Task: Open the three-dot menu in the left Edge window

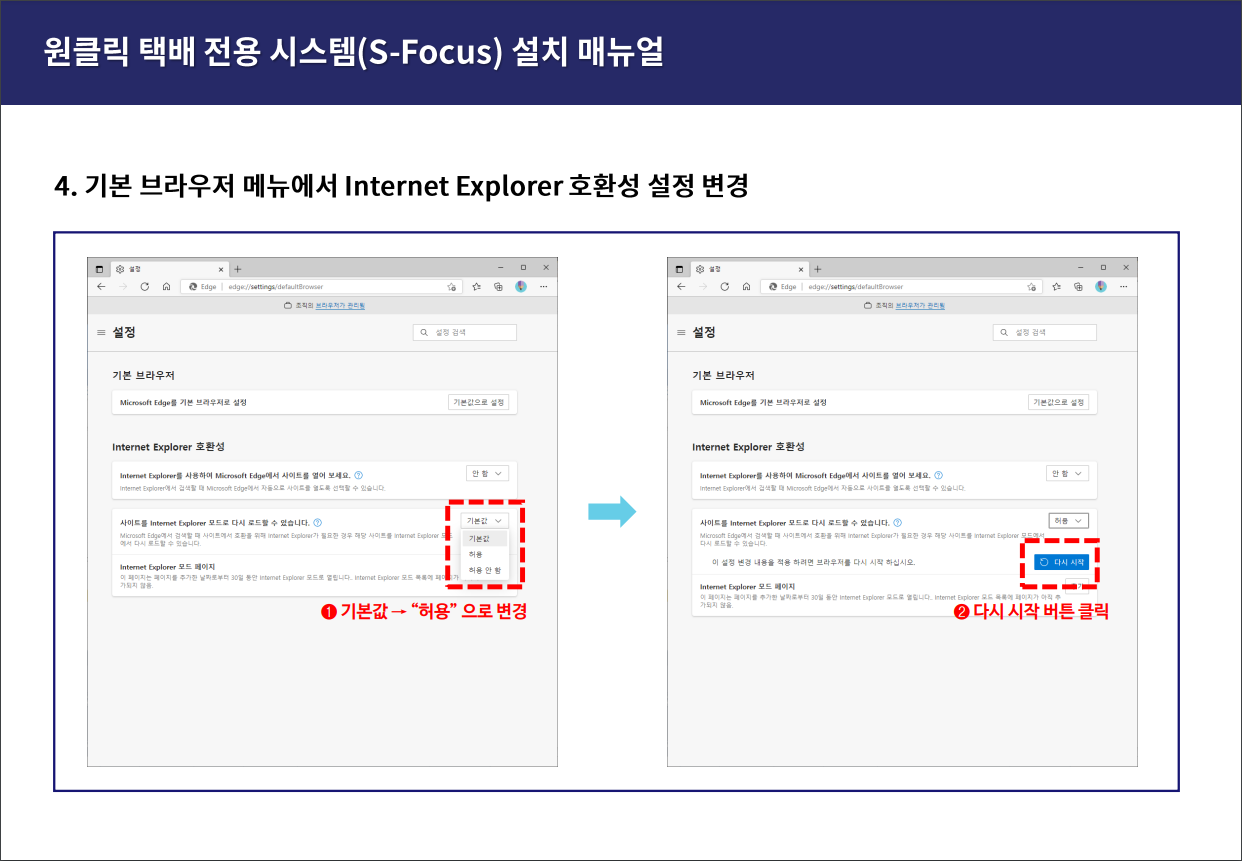Action: (544, 286)
